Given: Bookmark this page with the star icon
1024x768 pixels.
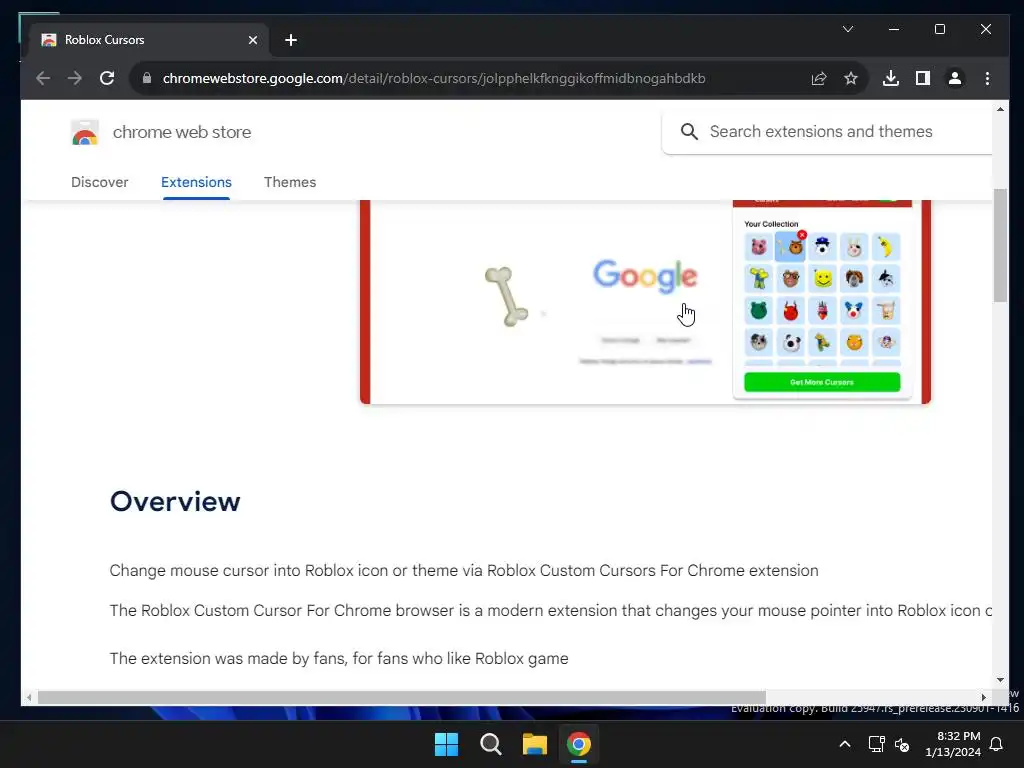Looking at the screenshot, I should pyautogui.click(x=851, y=78).
